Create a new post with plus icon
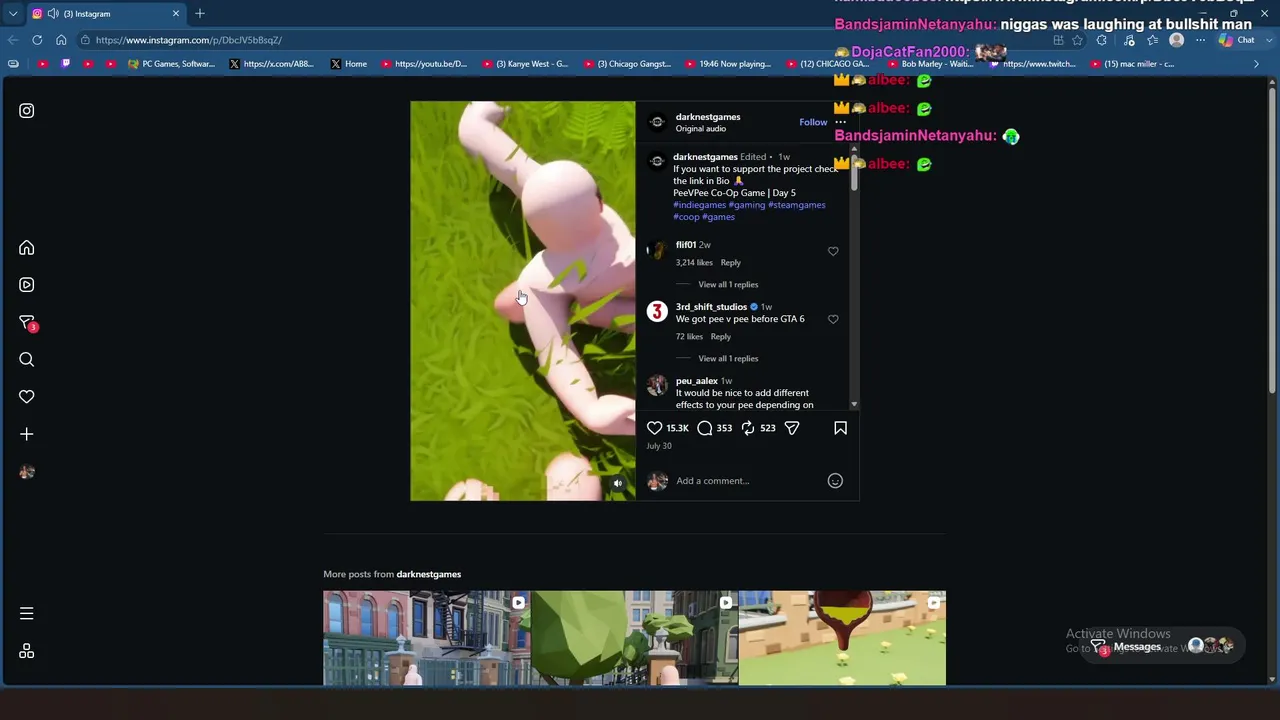Image resolution: width=1280 pixels, height=720 pixels. point(27,434)
